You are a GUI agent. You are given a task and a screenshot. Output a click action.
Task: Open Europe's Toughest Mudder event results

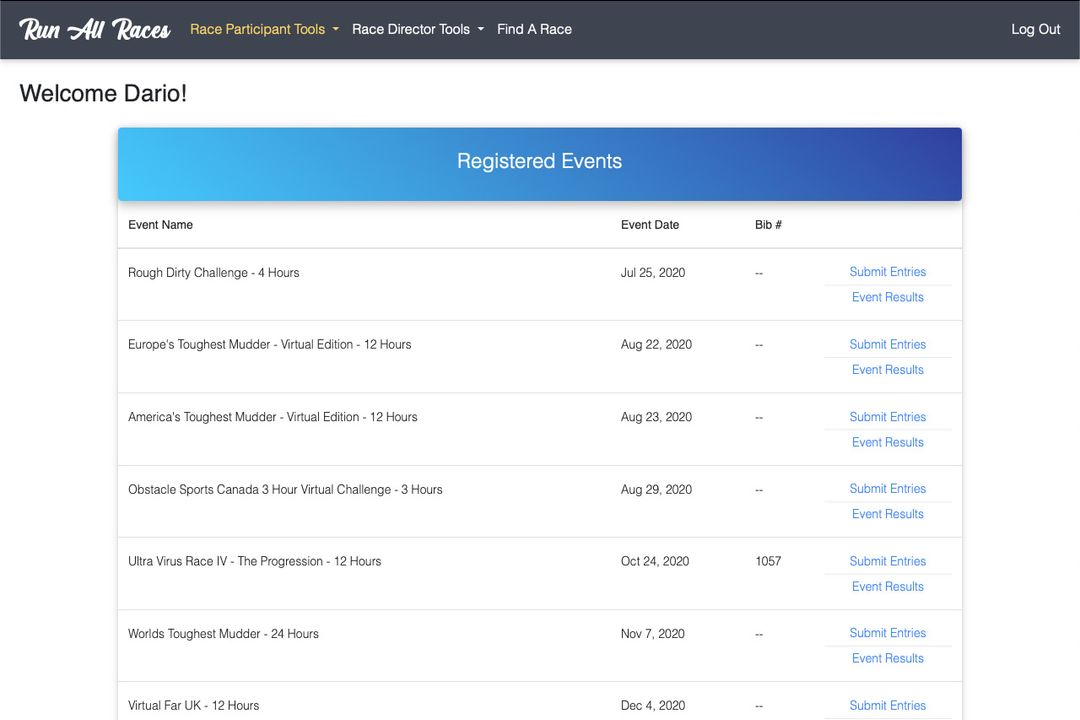[887, 369]
